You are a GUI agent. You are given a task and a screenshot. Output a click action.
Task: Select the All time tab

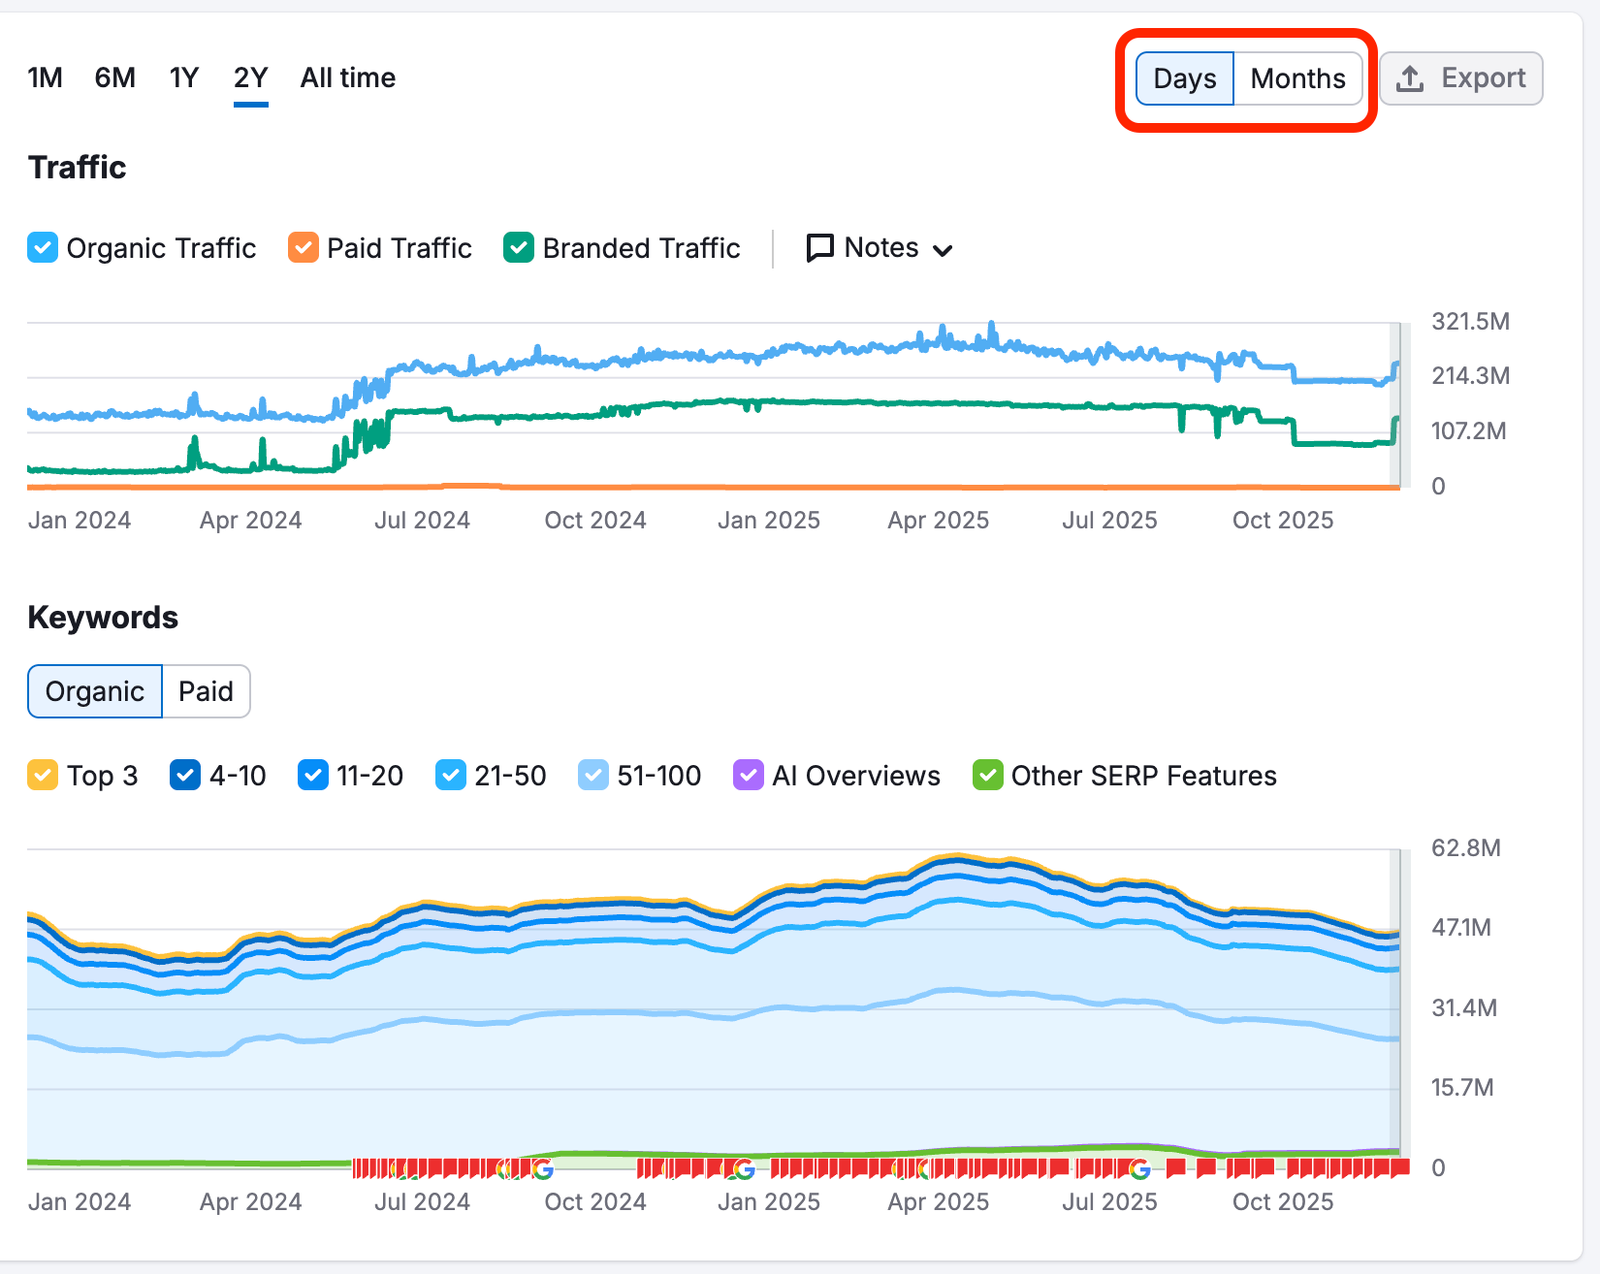pyautogui.click(x=347, y=78)
